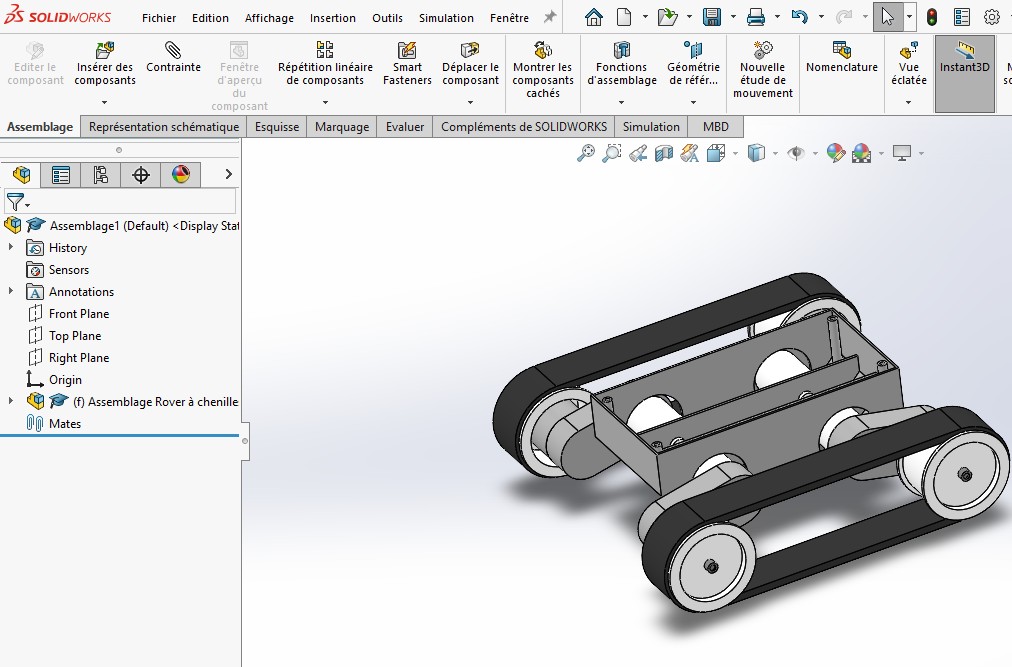The image size is (1012, 667).
Task: Click the Rebuild traffic light icon
Action: 932,17
